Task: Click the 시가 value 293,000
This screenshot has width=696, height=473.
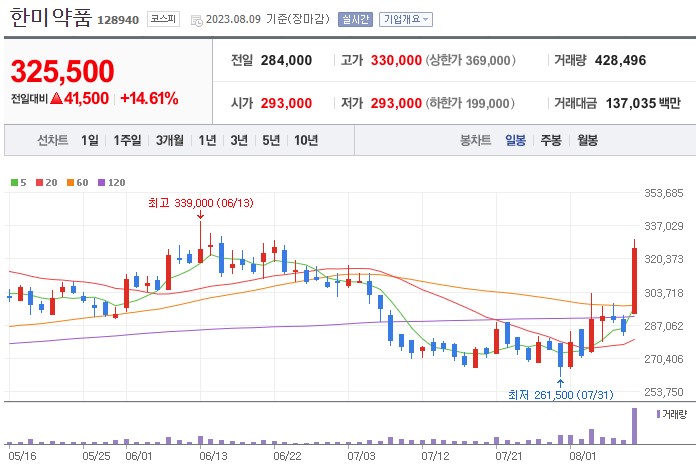Action: point(286,103)
